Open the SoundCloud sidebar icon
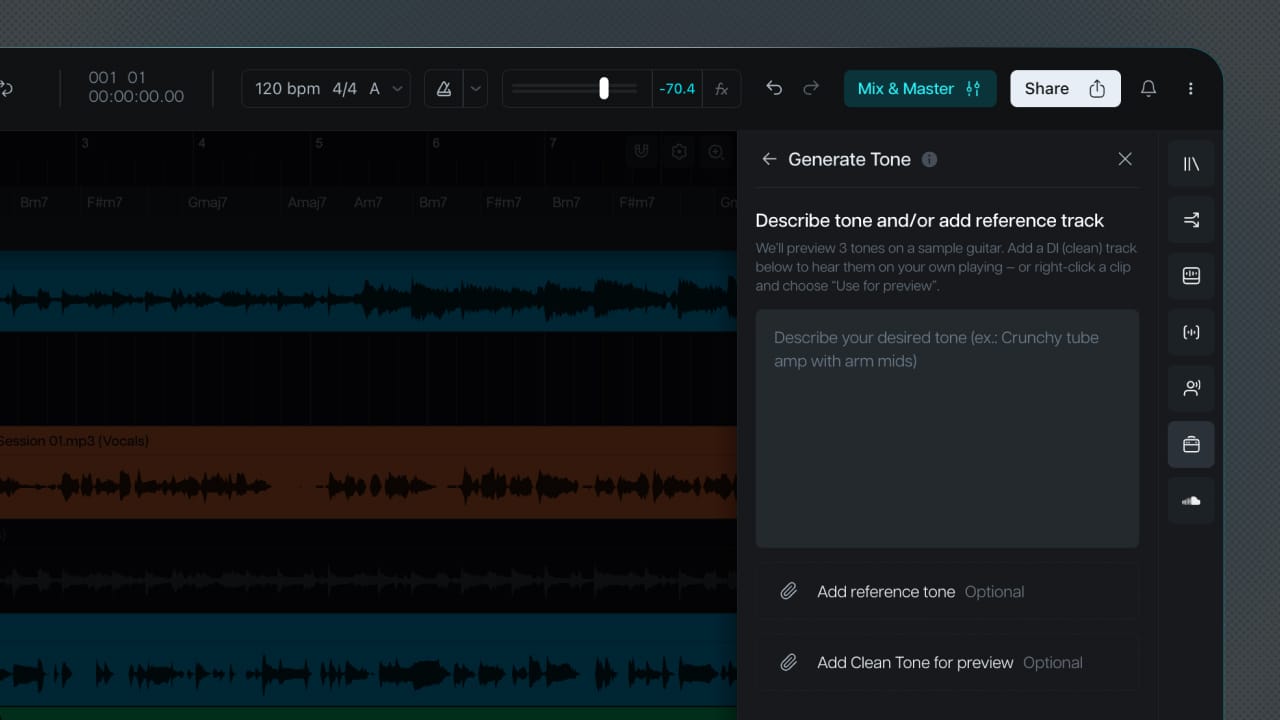The height and width of the screenshot is (720, 1280). click(1191, 500)
